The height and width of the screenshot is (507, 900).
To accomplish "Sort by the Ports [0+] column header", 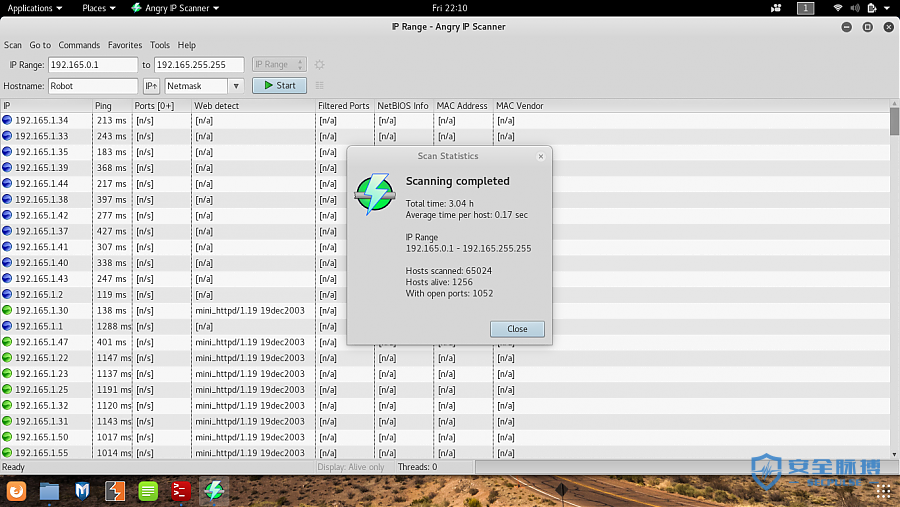I will tap(162, 106).
